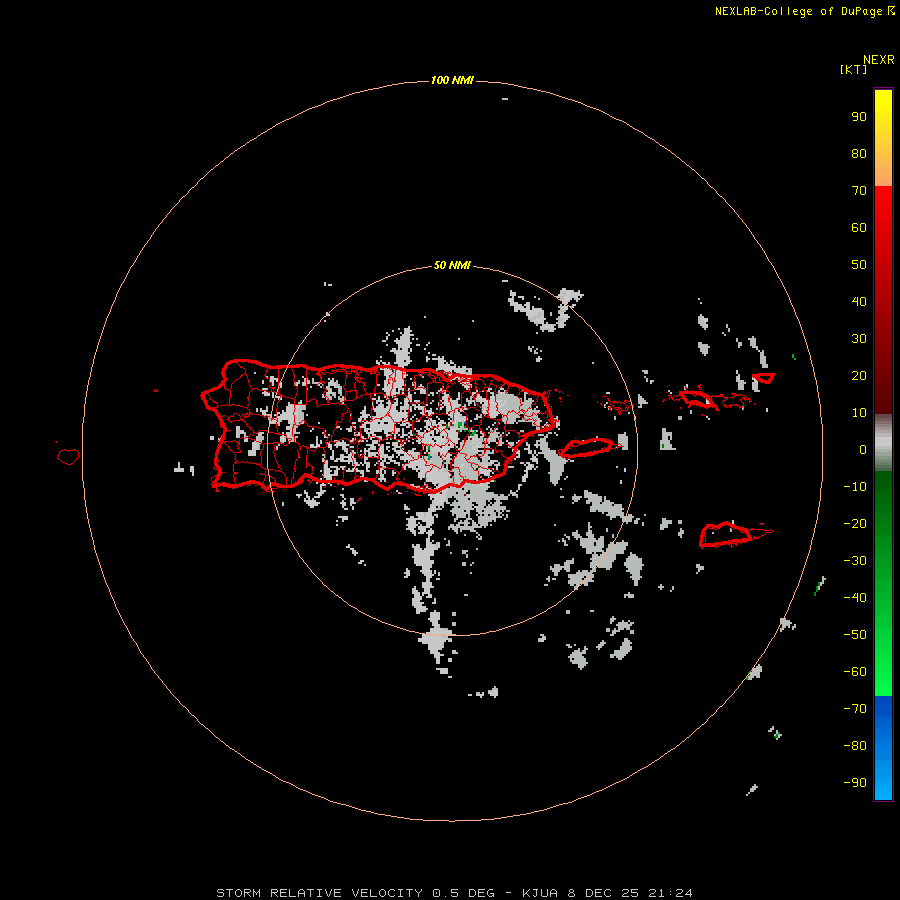Pick the red segment of the color bar
The height and width of the screenshot is (900, 900).
pyautogui.click(x=883, y=300)
